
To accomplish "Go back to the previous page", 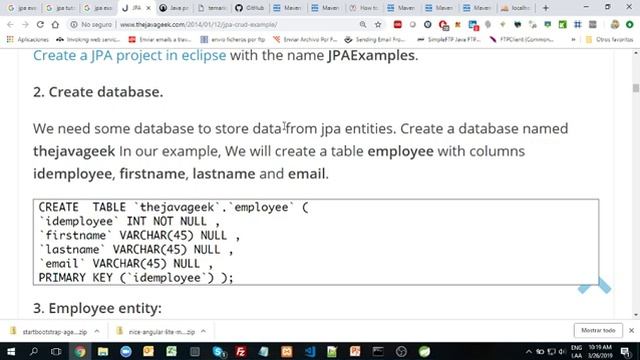I will point(10,24).
